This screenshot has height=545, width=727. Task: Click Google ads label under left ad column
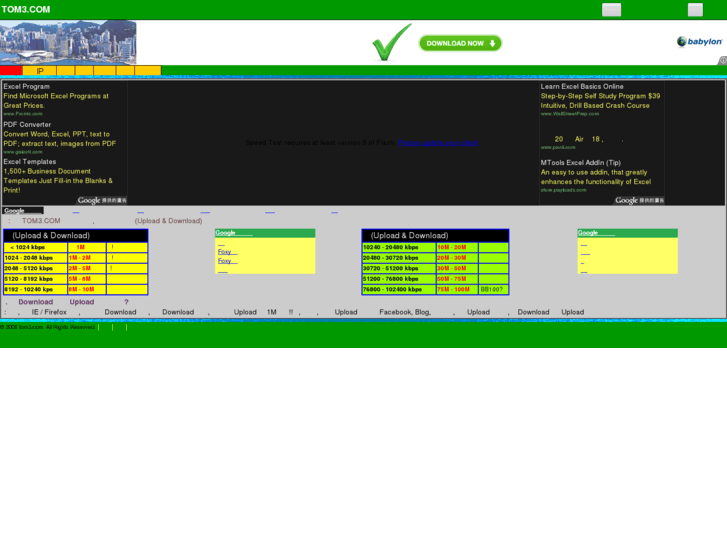[102, 200]
